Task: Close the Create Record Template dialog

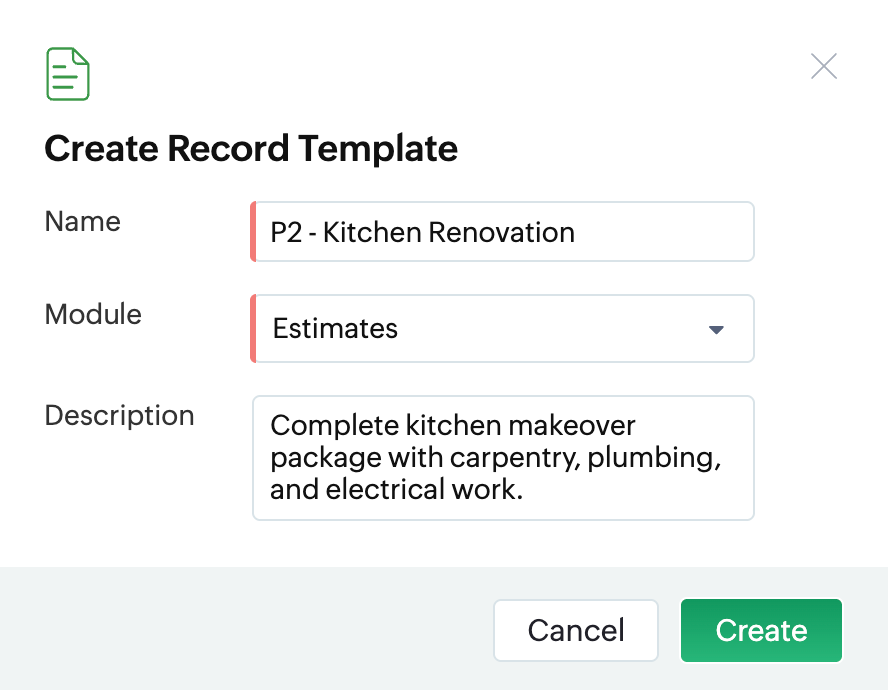Action: click(823, 67)
